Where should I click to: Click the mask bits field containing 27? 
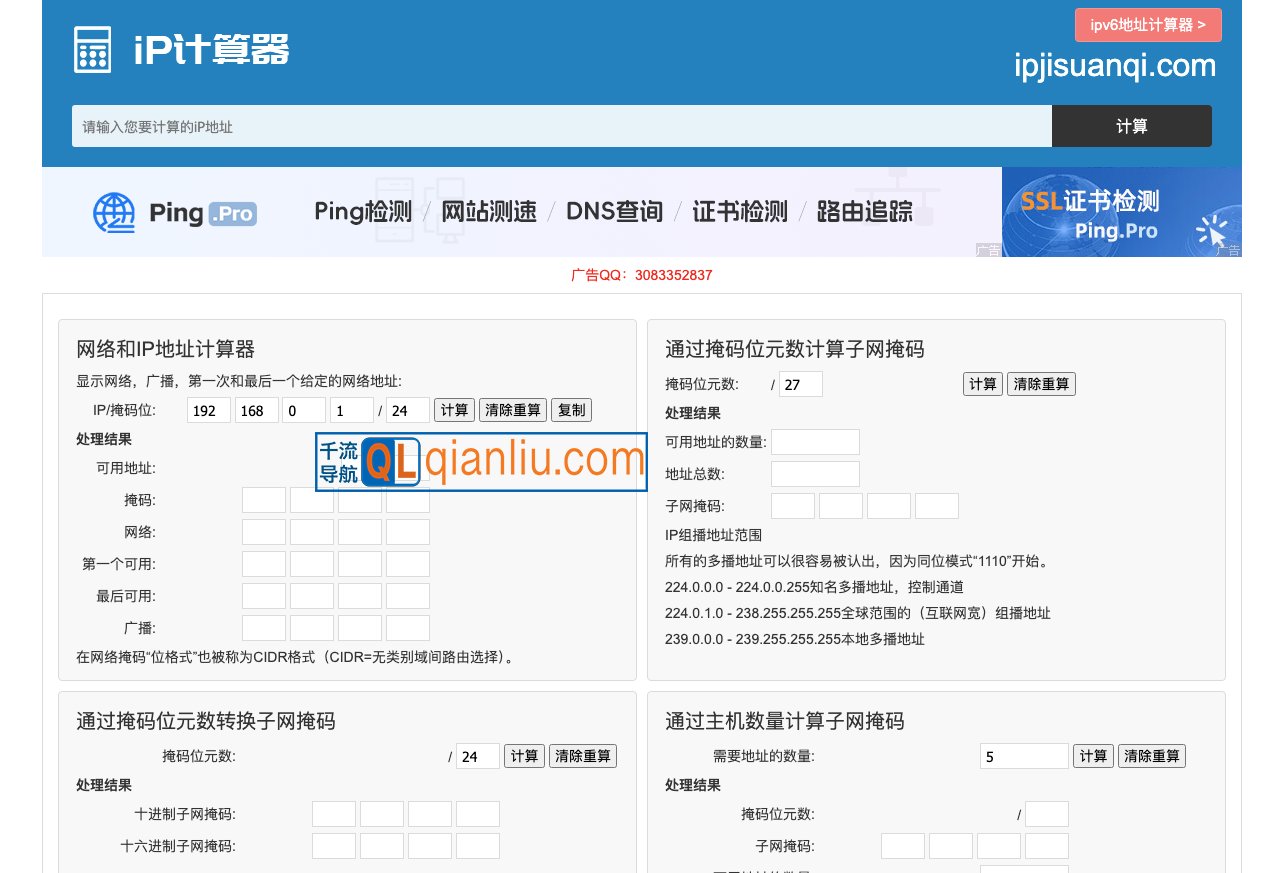(800, 383)
